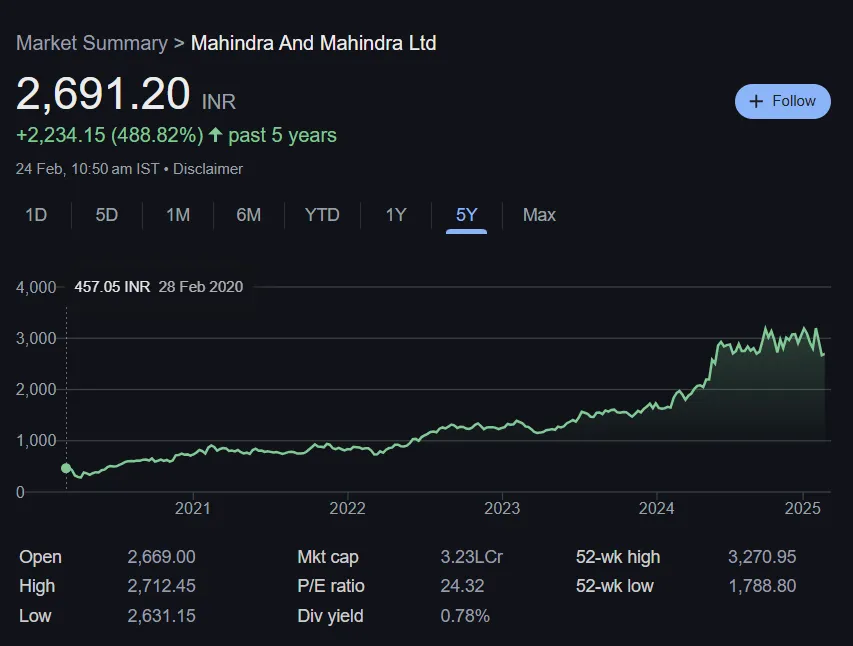Click the 2,000 y-axis label
853x646 pixels.
(36, 390)
